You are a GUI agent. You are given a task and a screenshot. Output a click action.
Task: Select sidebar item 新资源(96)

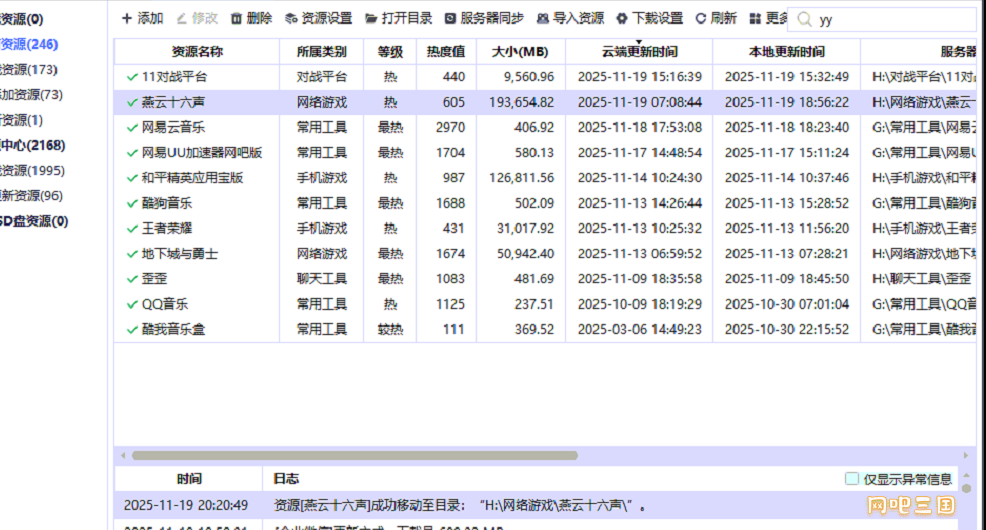[x=31, y=196]
